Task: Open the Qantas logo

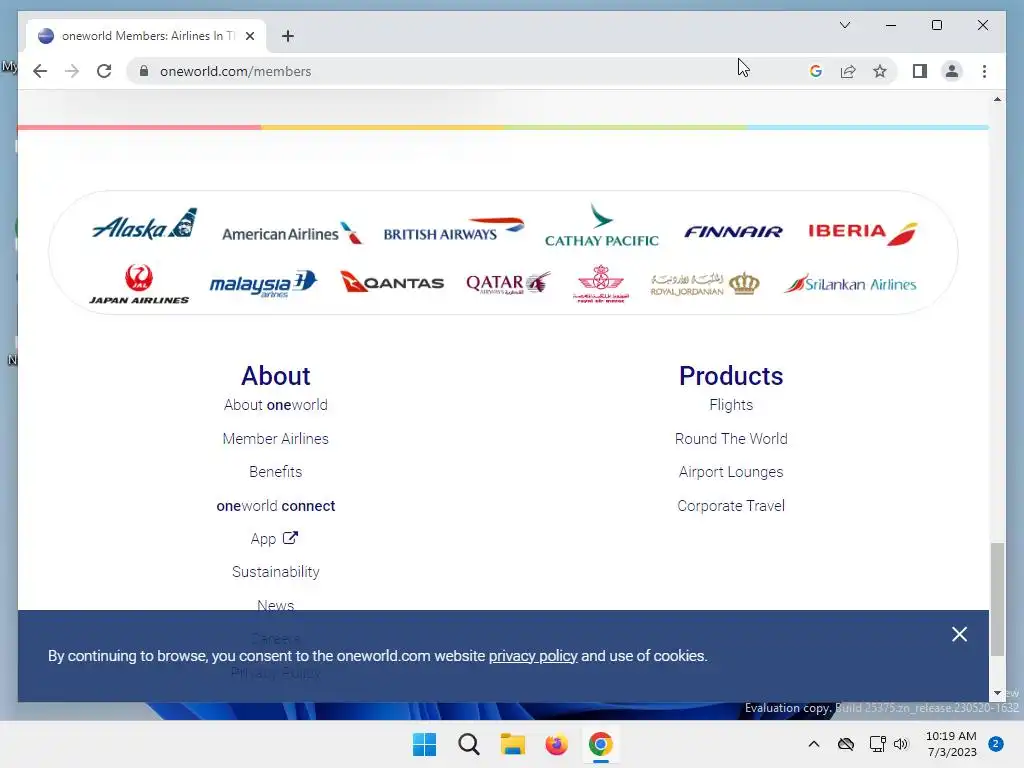Action: (392, 282)
